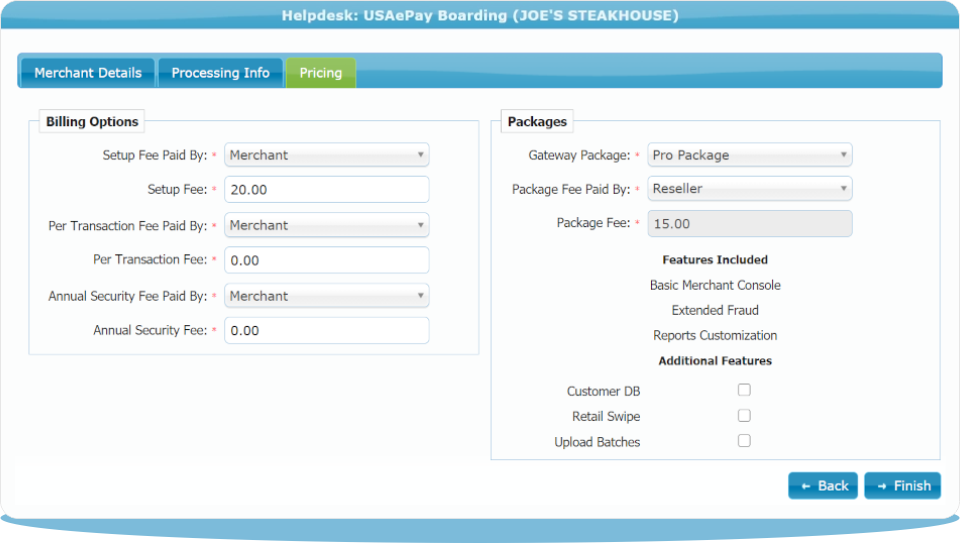Click the Basic Merchant Console feature text
Screen dimensions: 960x543
[x=715, y=285]
